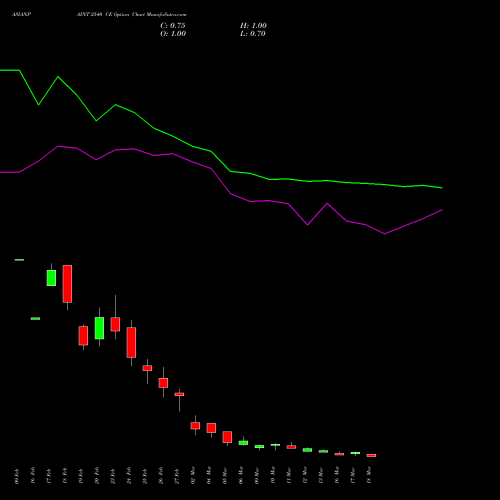Click the high value H: 1.00
The height and width of the screenshot is (500, 500).
[x=253, y=26]
